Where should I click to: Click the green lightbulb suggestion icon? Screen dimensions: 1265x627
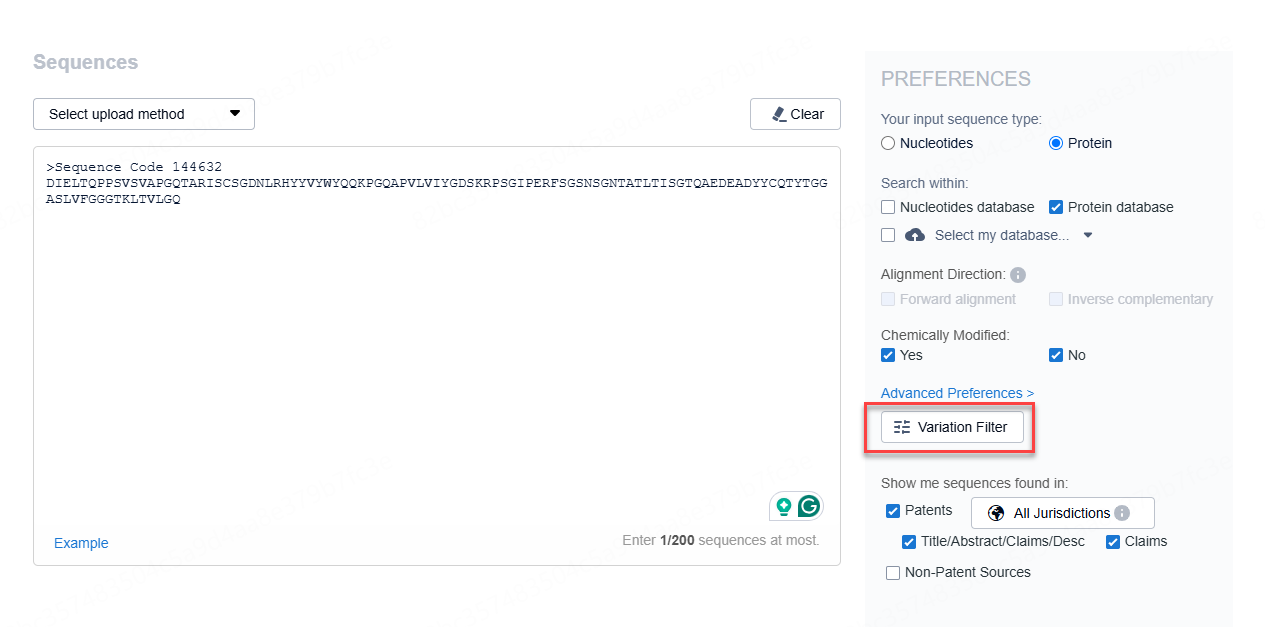(x=784, y=506)
